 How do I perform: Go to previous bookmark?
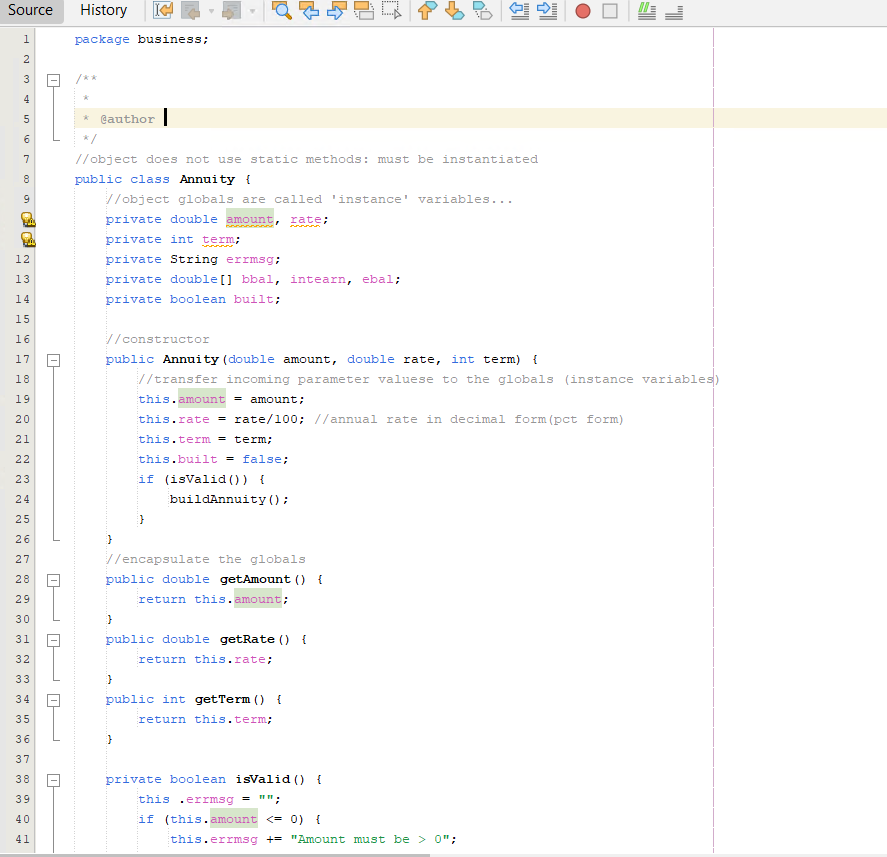427,11
